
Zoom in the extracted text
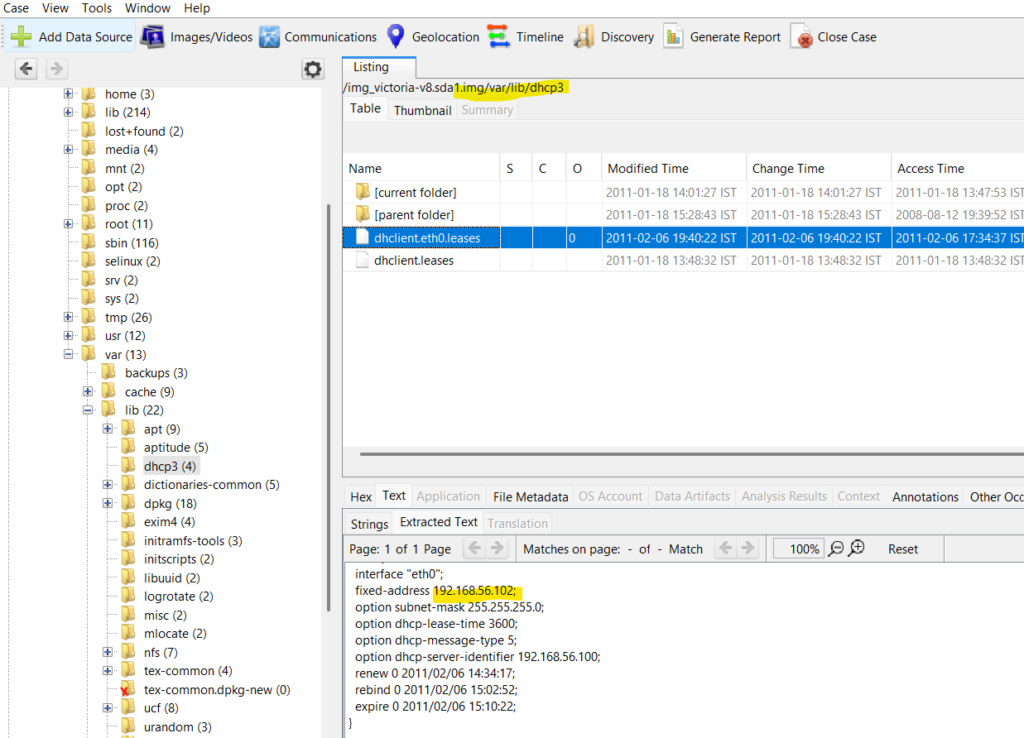(856, 548)
